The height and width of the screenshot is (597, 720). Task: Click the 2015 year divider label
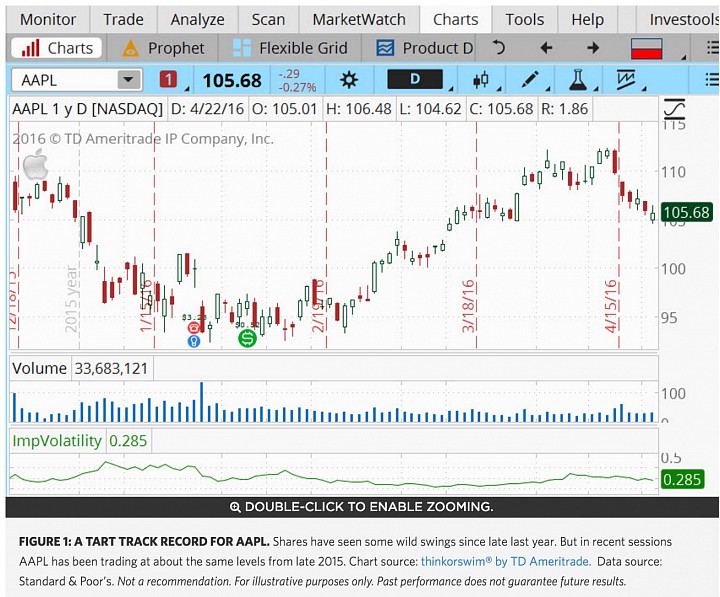coord(71,299)
